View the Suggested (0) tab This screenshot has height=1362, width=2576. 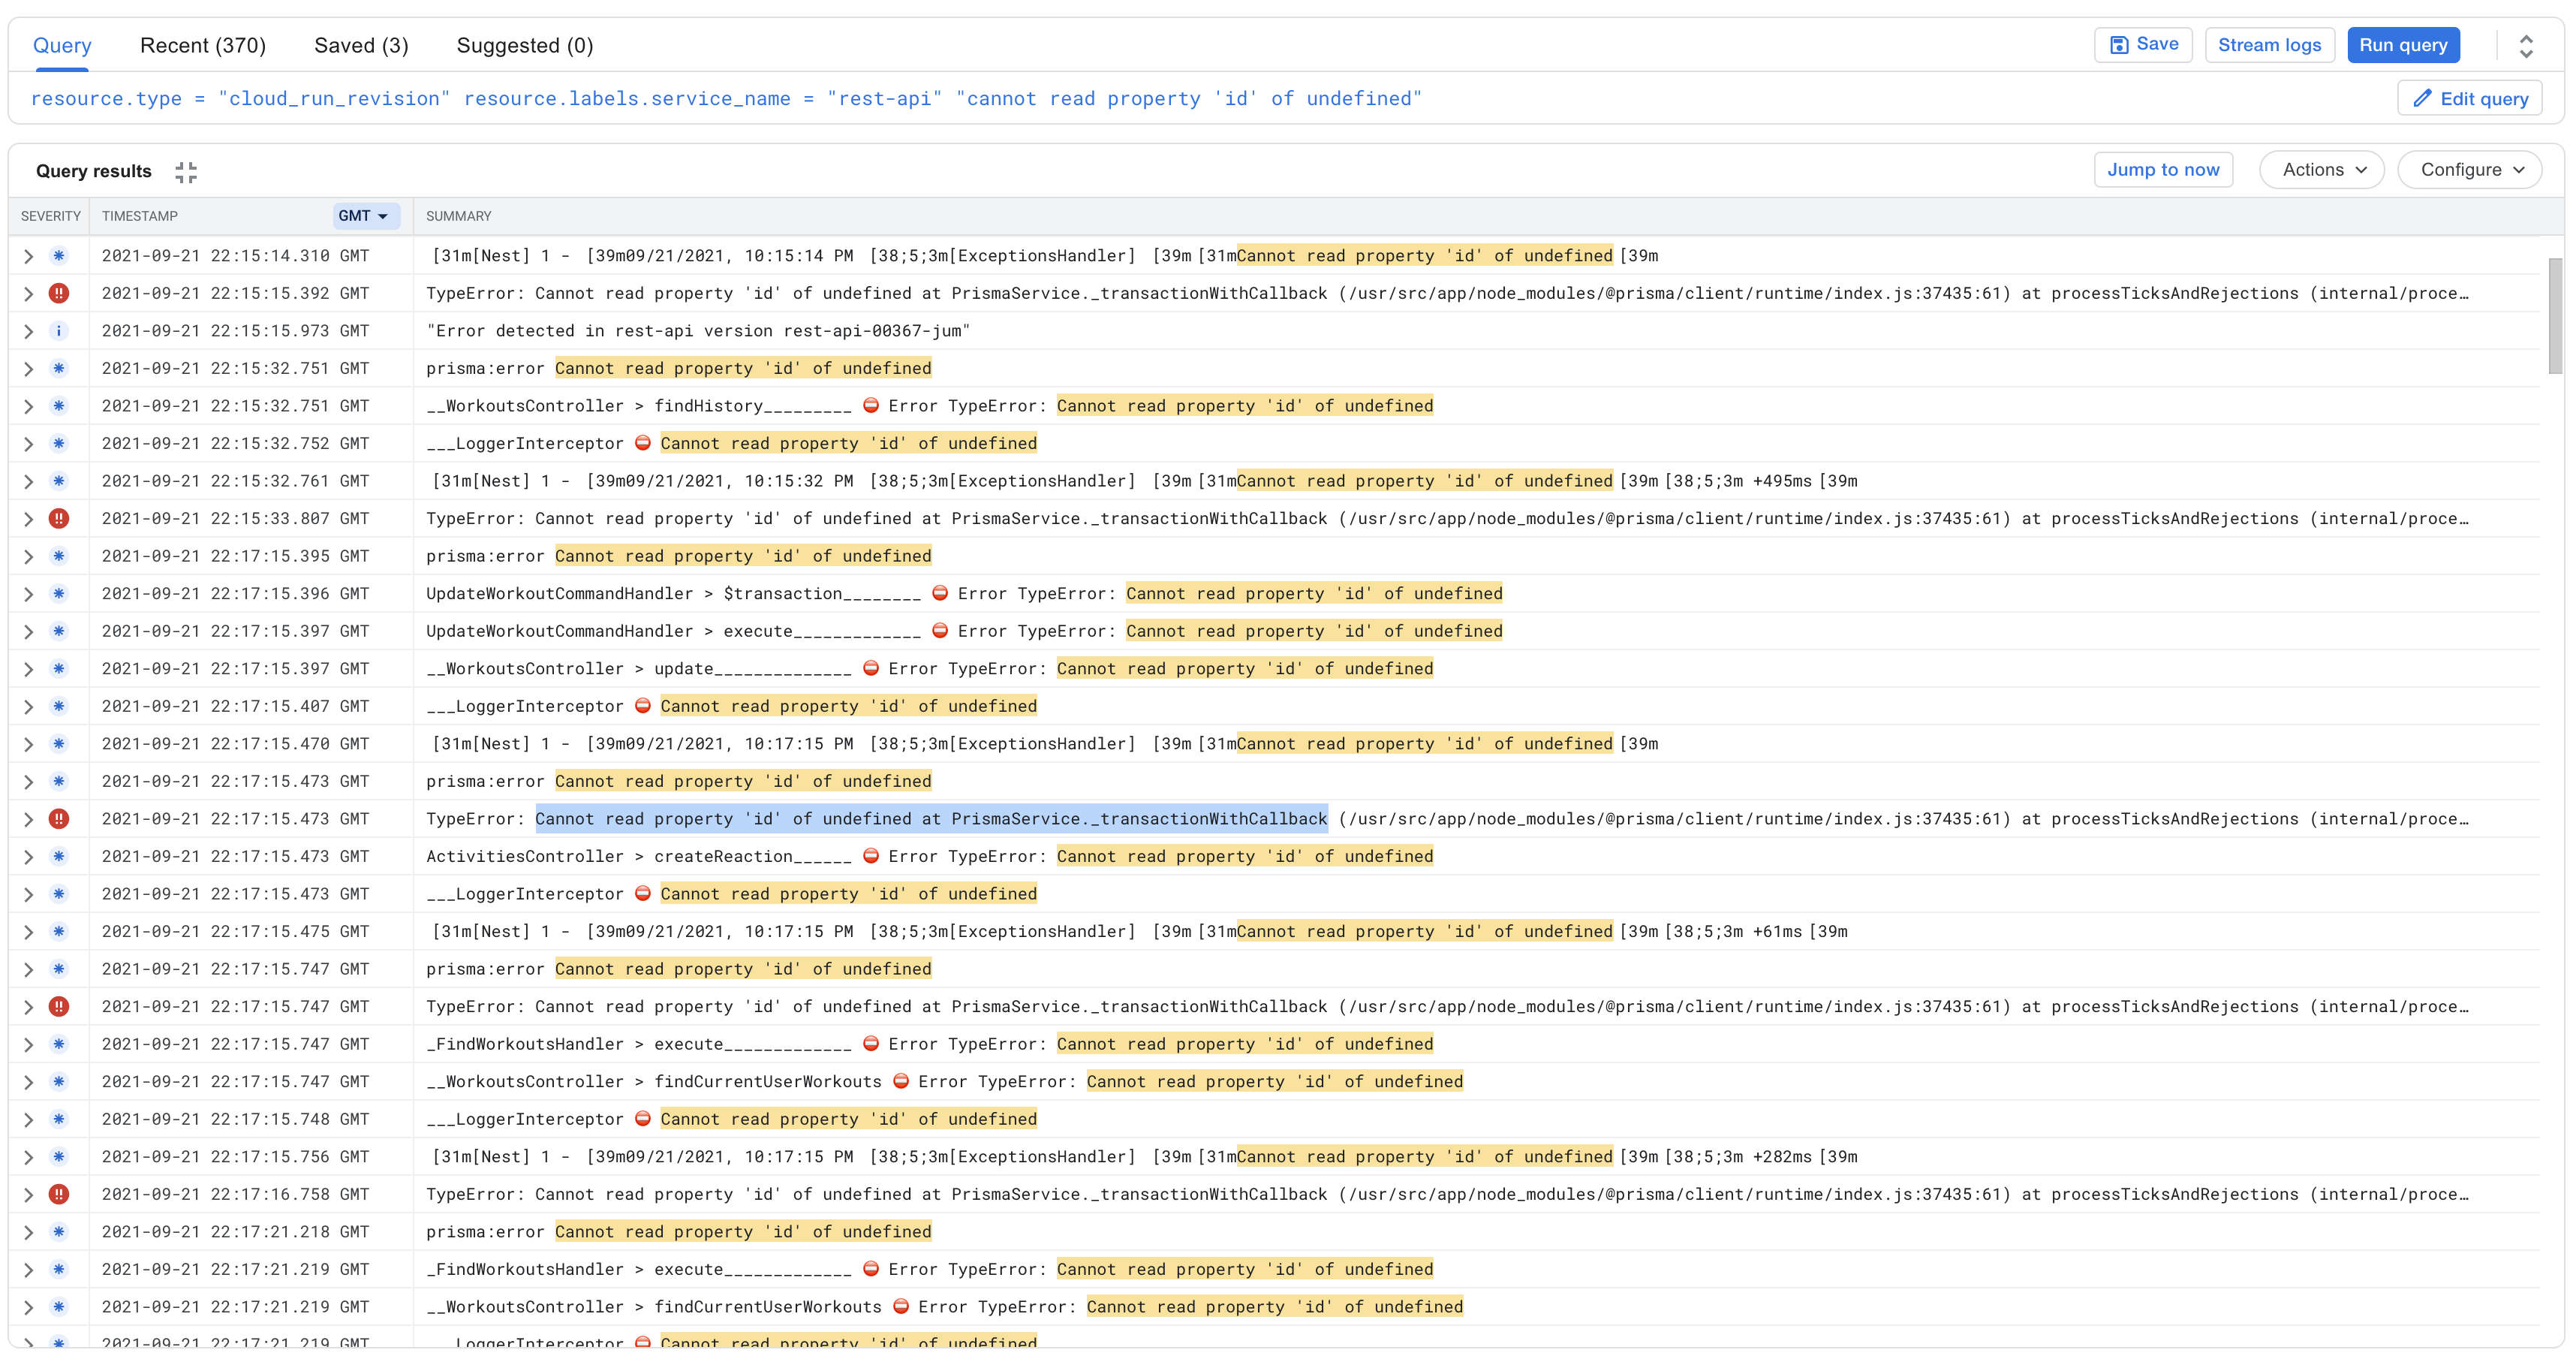(525, 45)
